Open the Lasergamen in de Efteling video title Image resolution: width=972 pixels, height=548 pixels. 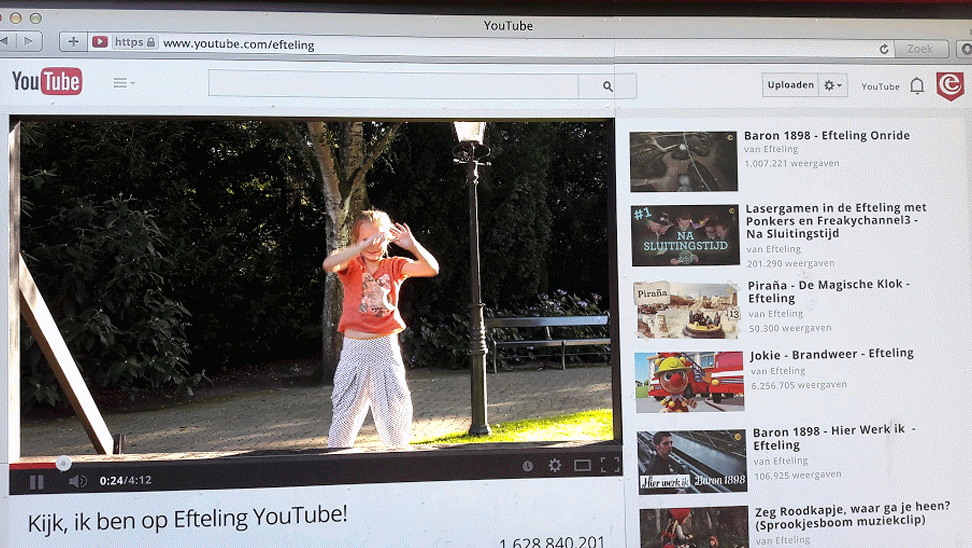pyautogui.click(x=836, y=220)
